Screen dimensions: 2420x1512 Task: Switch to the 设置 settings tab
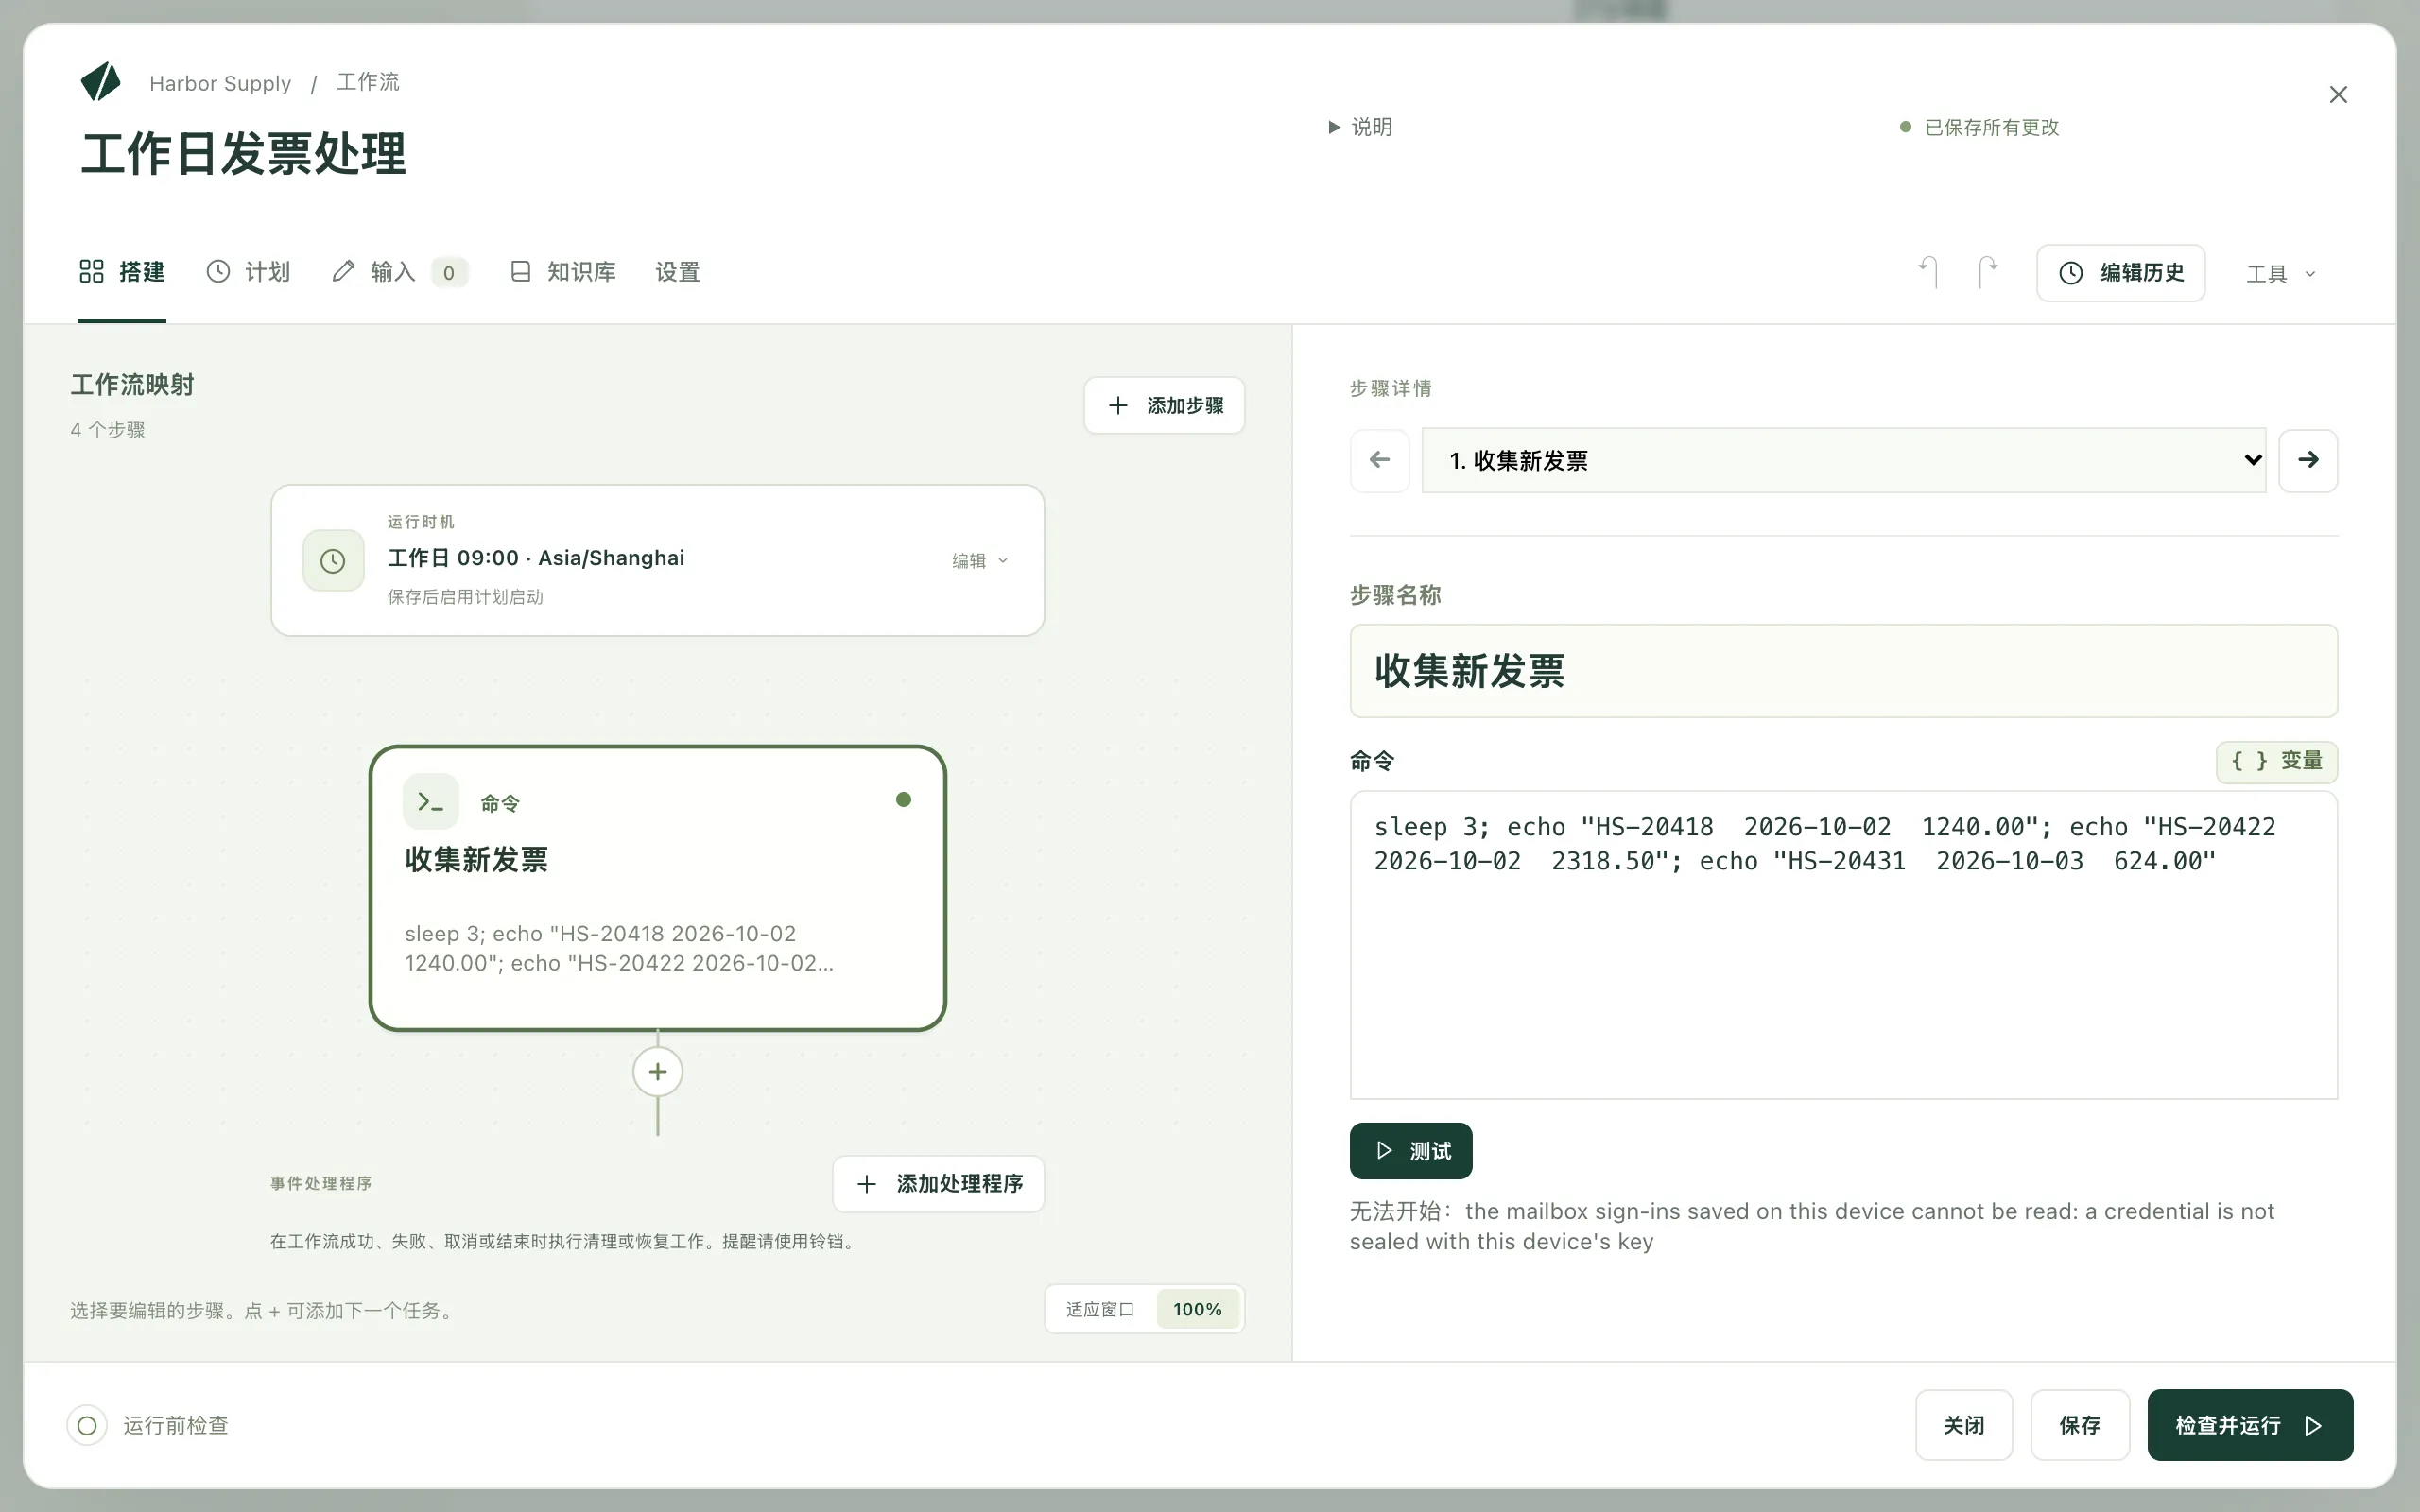pyautogui.click(x=677, y=272)
